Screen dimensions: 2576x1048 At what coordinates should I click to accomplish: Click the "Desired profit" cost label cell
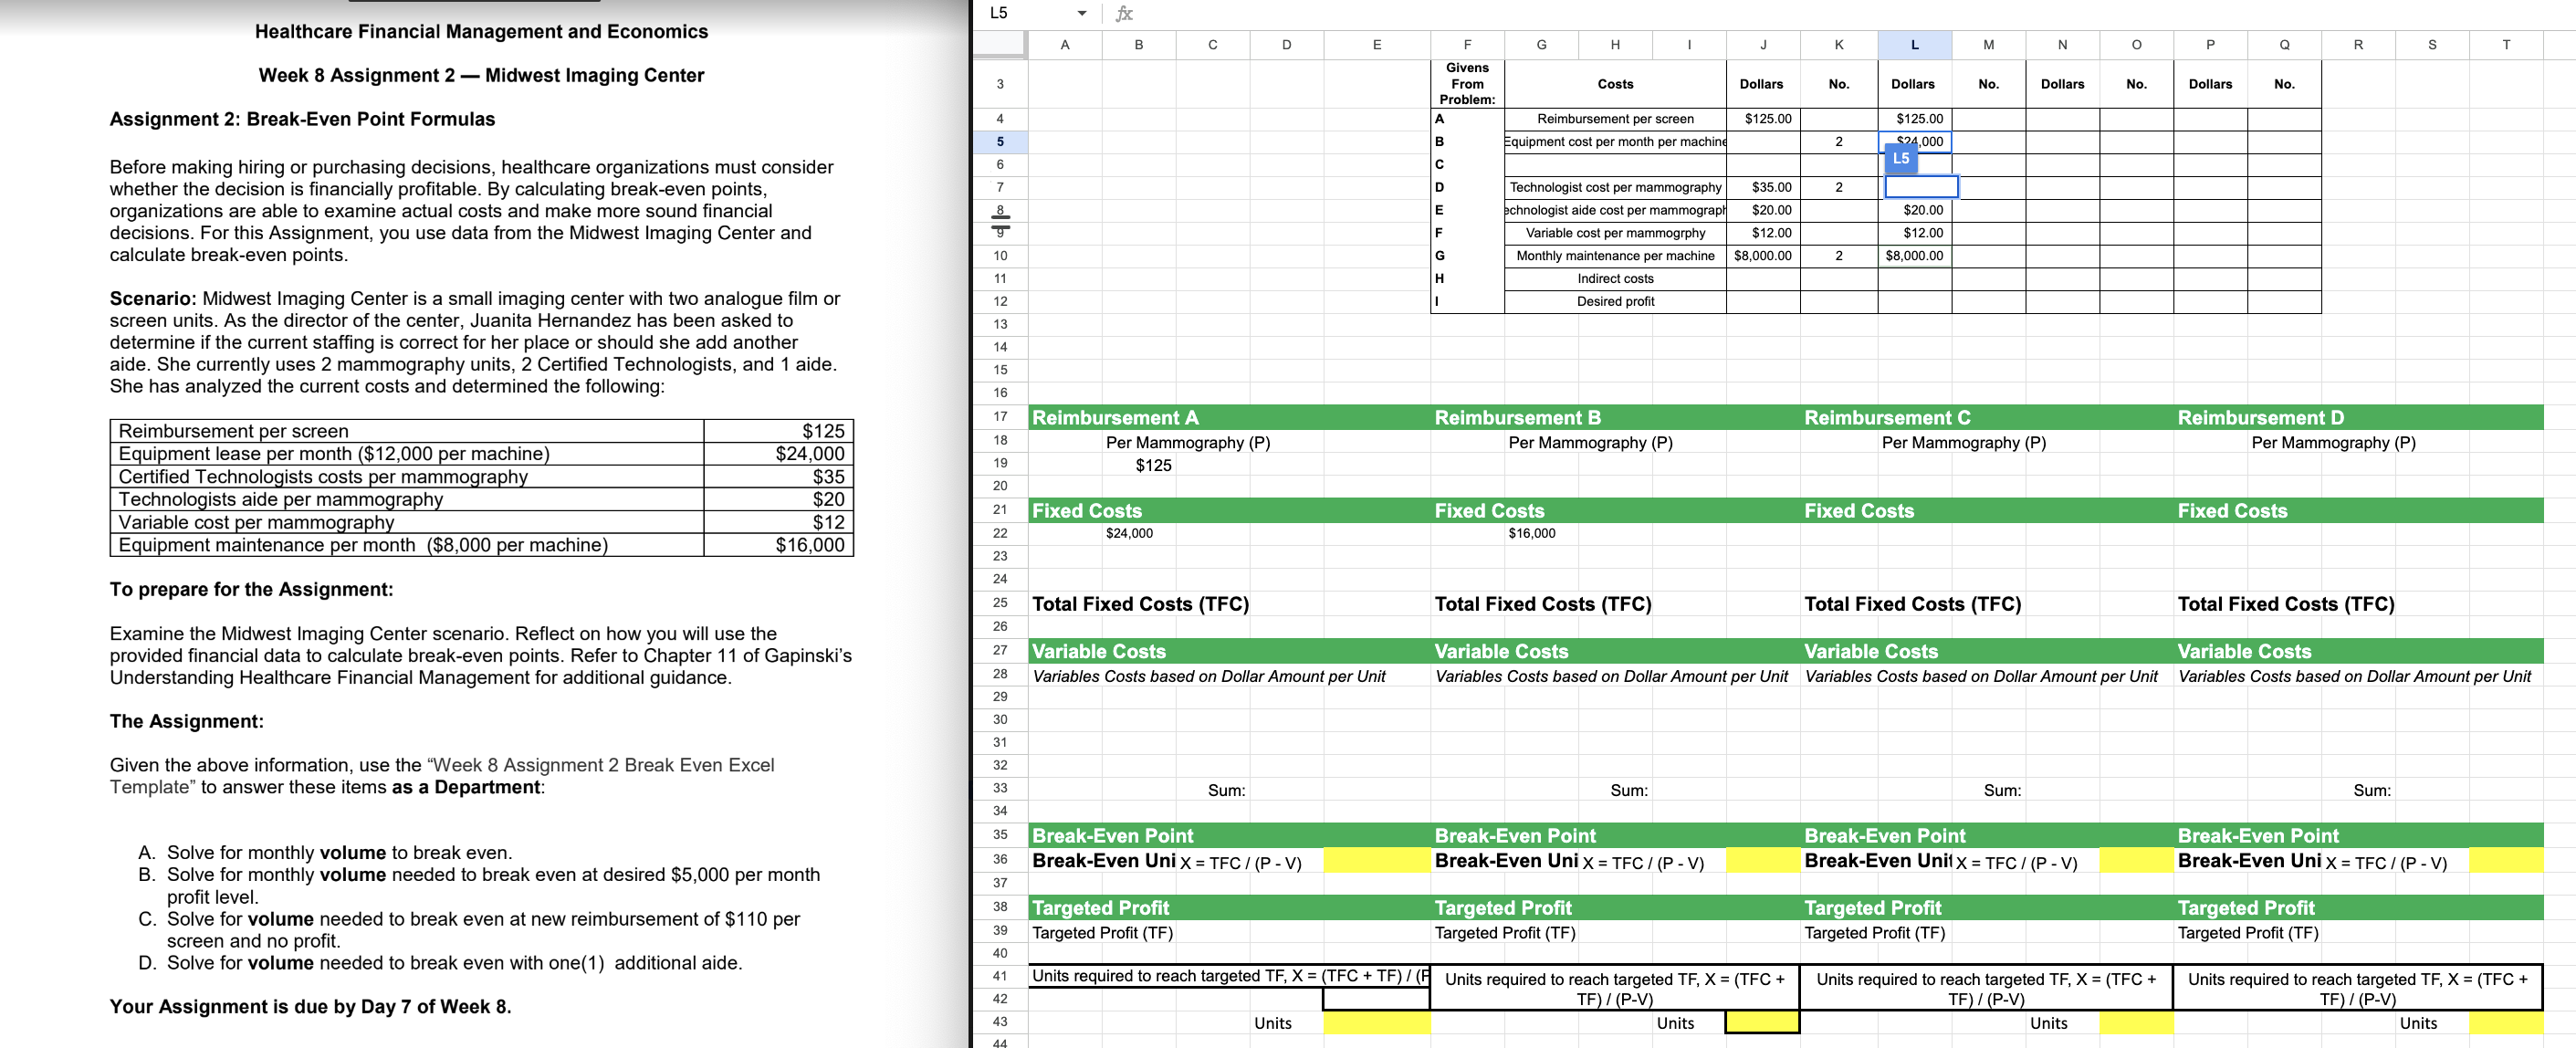[1614, 301]
